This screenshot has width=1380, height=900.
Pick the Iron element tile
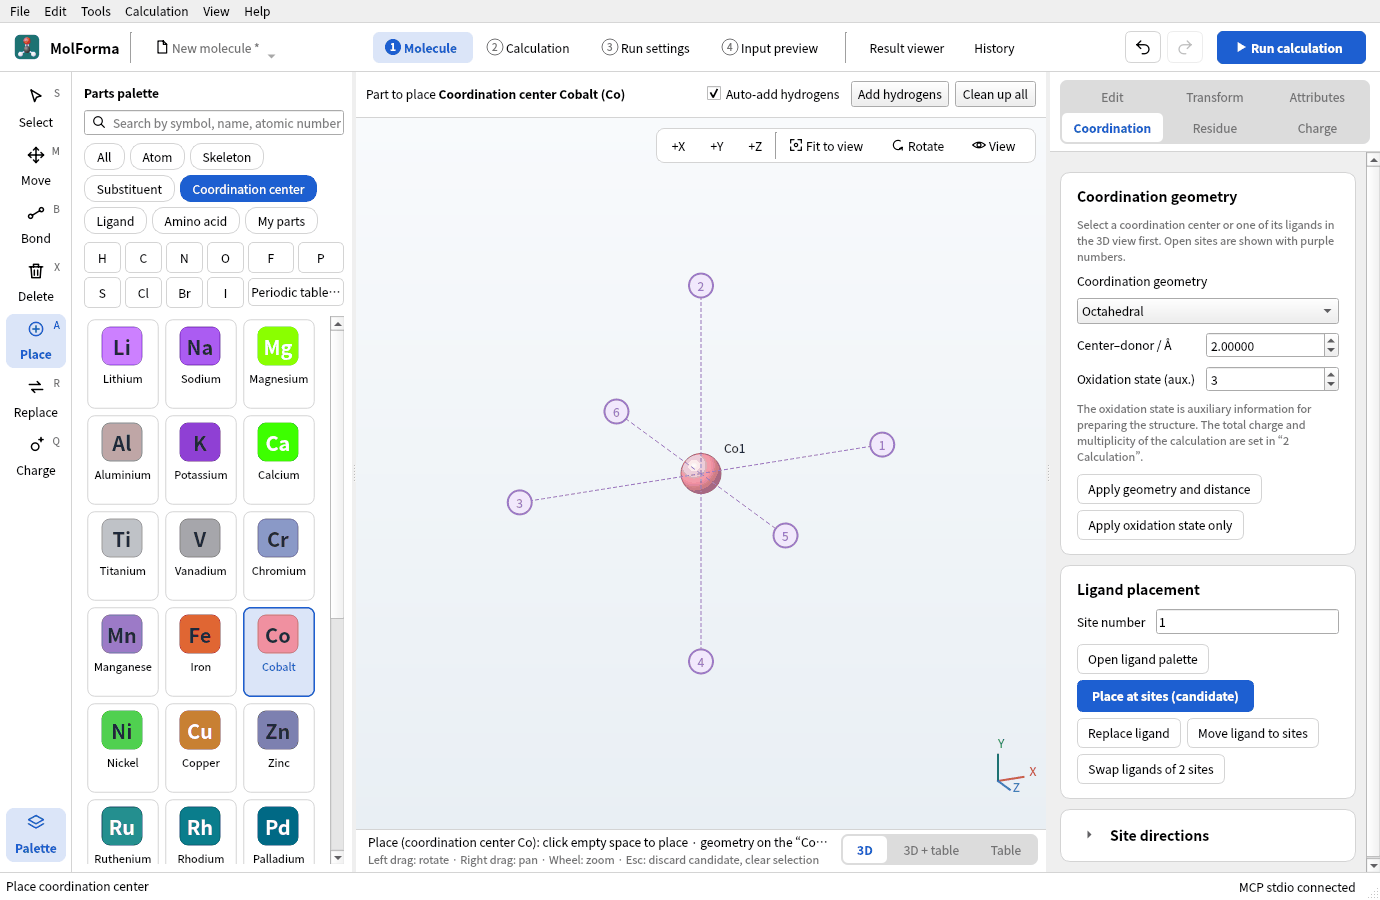200,651
